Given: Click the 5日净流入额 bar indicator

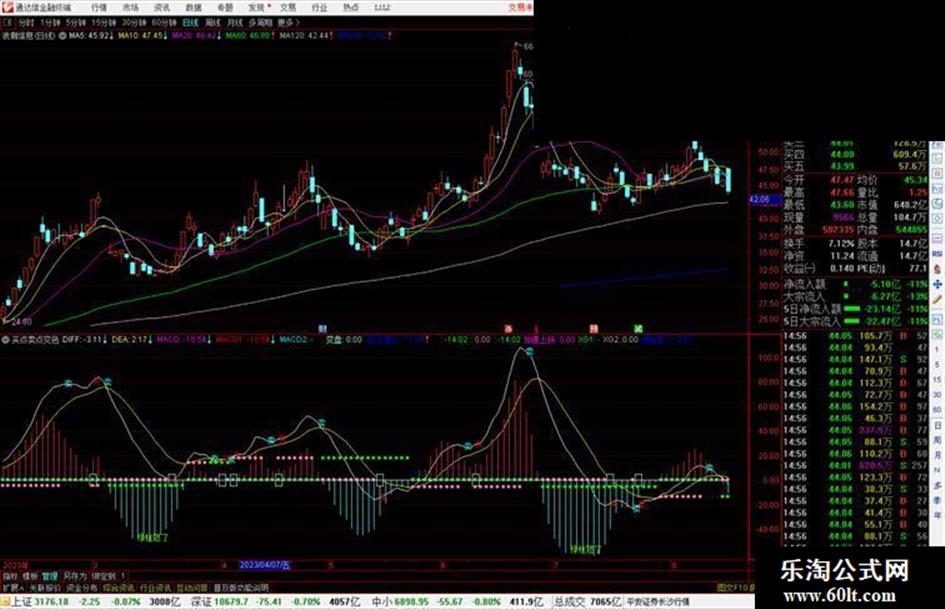Looking at the screenshot, I should (x=852, y=309).
